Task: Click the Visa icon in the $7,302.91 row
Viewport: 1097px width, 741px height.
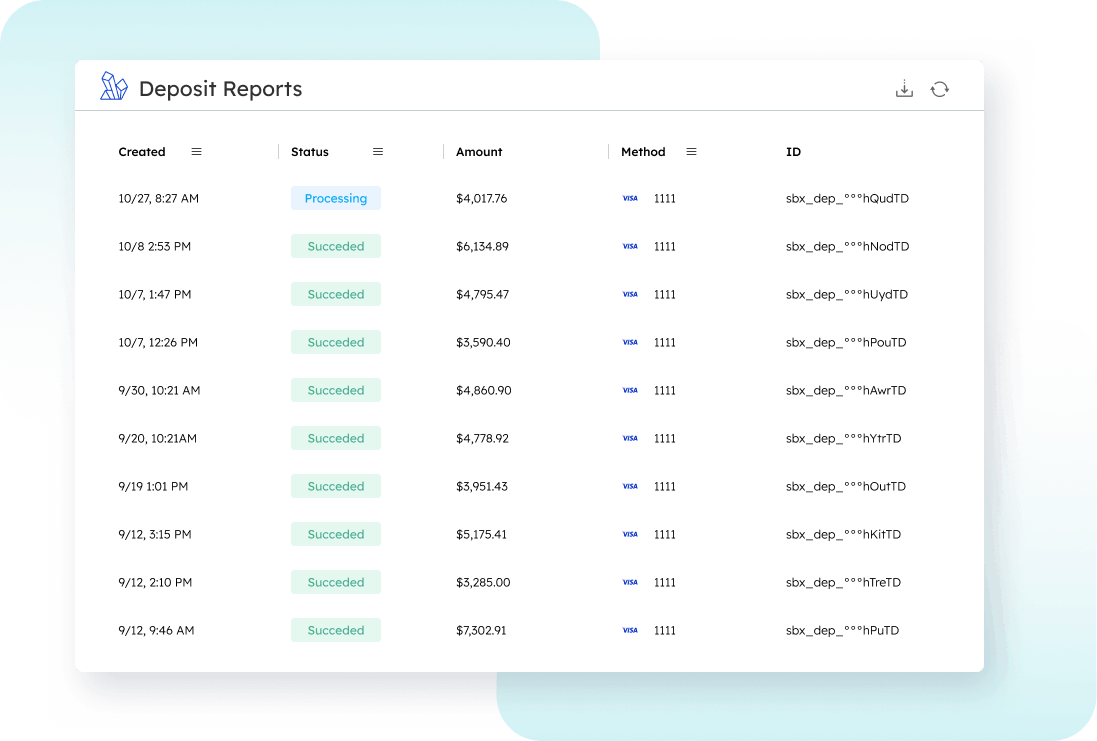Action: point(630,630)
